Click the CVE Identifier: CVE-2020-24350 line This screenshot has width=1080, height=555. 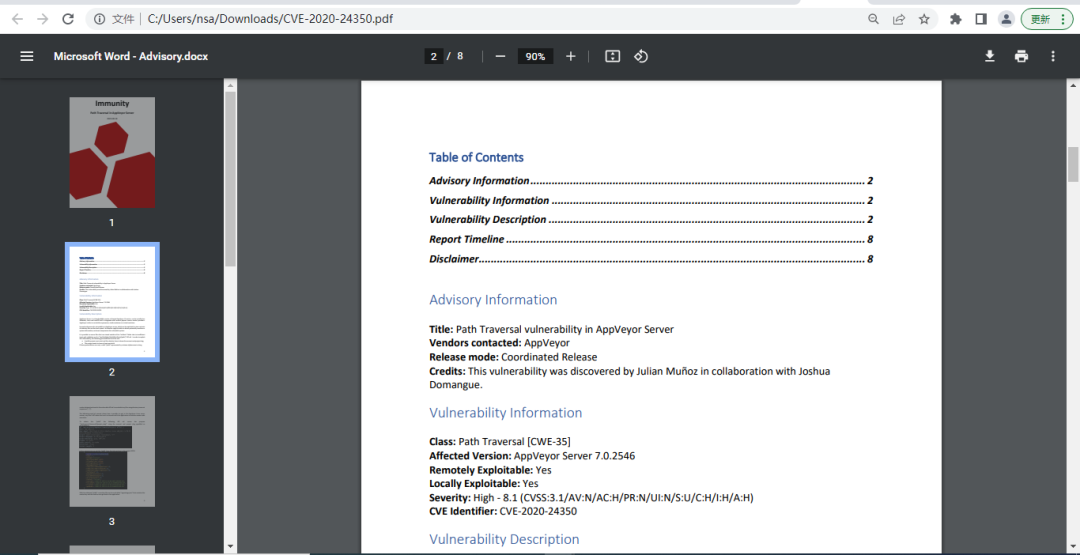(x=503, y=512)
